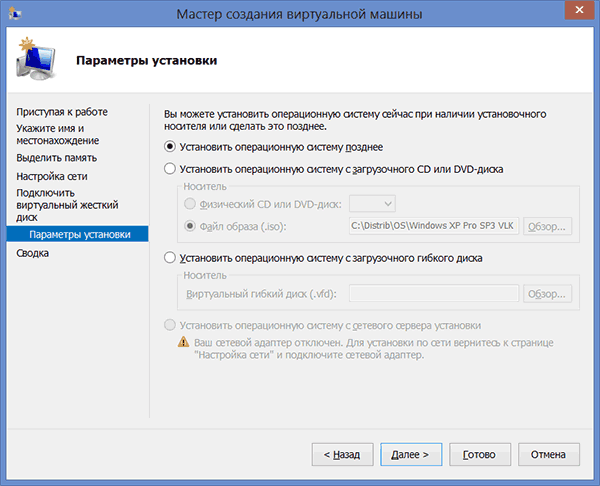This screenshot has height=486, width=600.
Task: Click 'Обзор...' next to ISO file path
Action: pyautogui.click(x=547, y=226)
